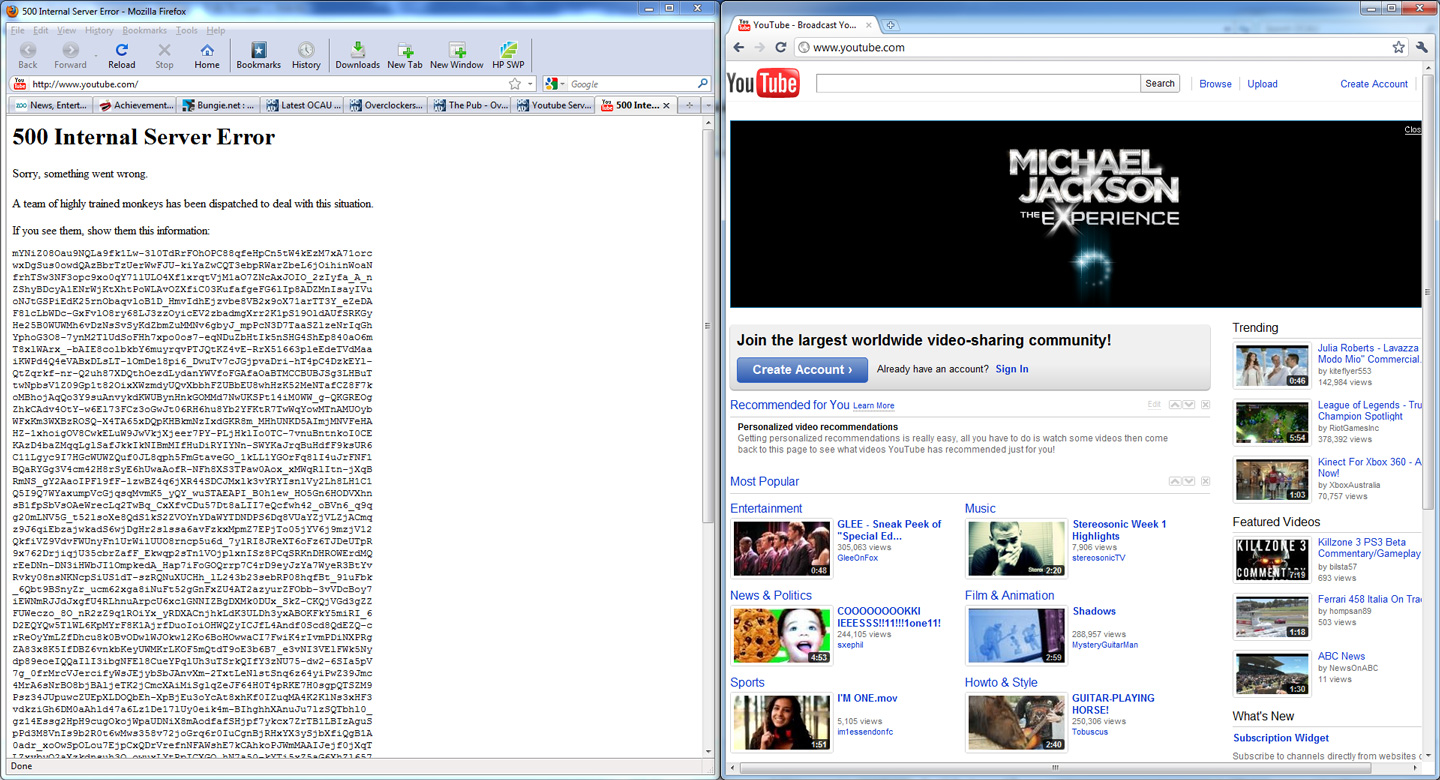Screen dimensions: 1440x780
Task: Click the Chrome forward arrow
Action: point(760,47)
